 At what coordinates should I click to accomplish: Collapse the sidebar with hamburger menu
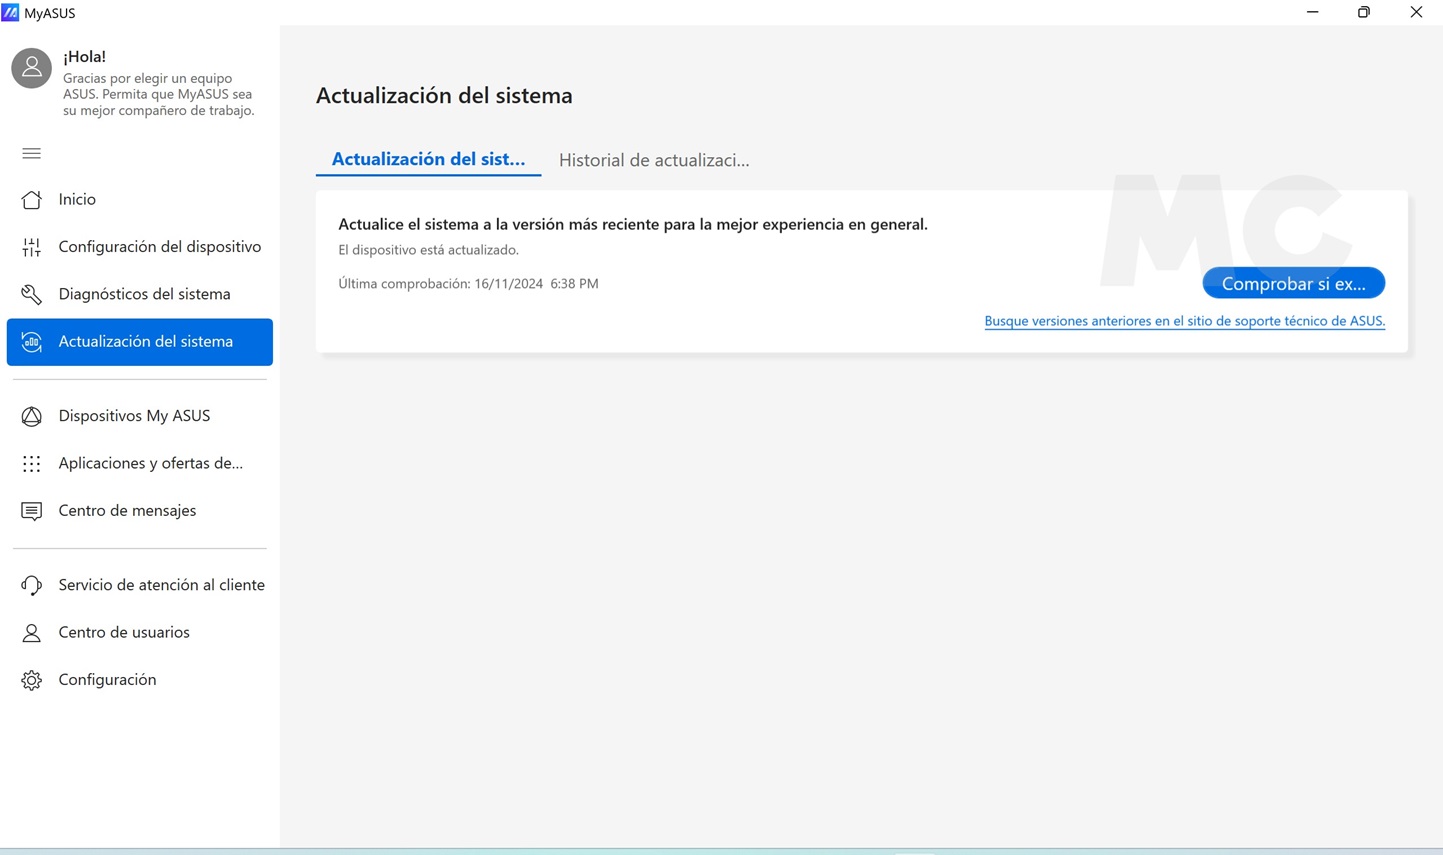coord(31,153)
